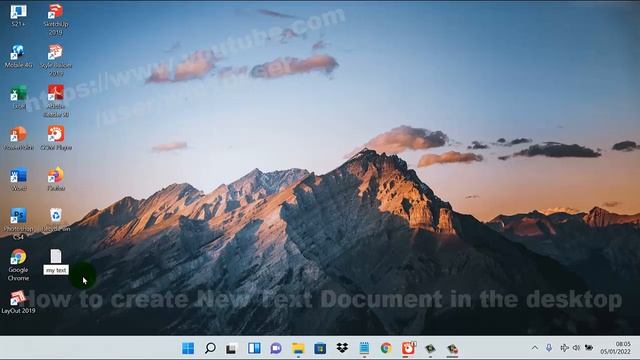Select the PowerPoint desktop shortcut
Viewport: 640px width, 360px height.
(18, 138)
